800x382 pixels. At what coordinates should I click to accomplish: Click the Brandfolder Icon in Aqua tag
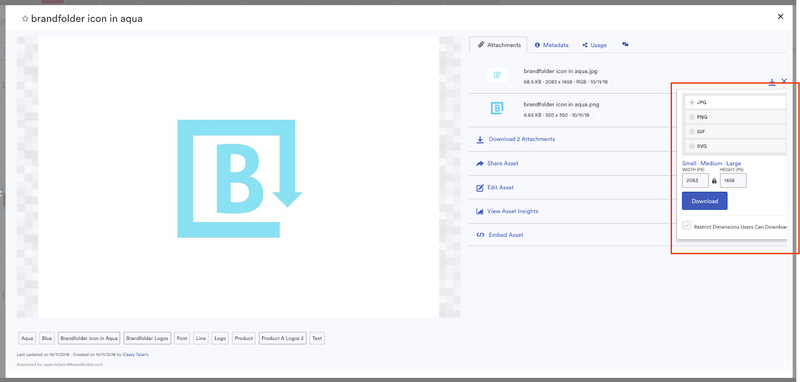(89, 338)
